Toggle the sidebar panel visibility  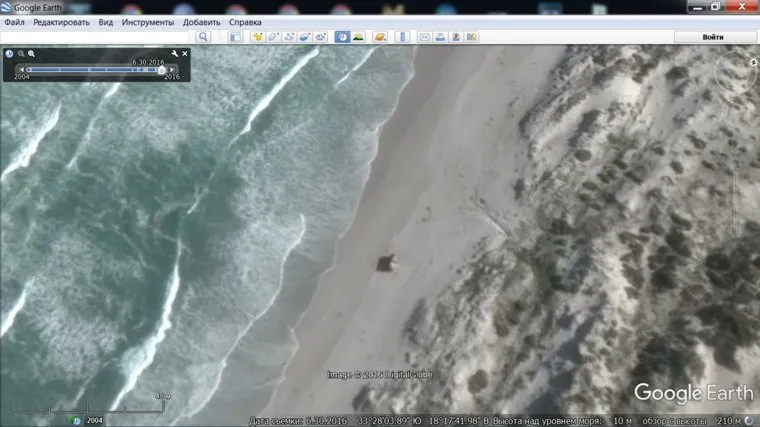pos(235,37)
